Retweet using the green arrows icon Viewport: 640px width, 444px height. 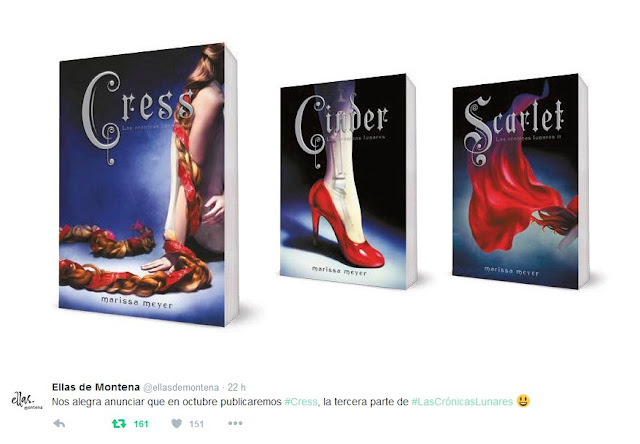(x=119, y=424)
